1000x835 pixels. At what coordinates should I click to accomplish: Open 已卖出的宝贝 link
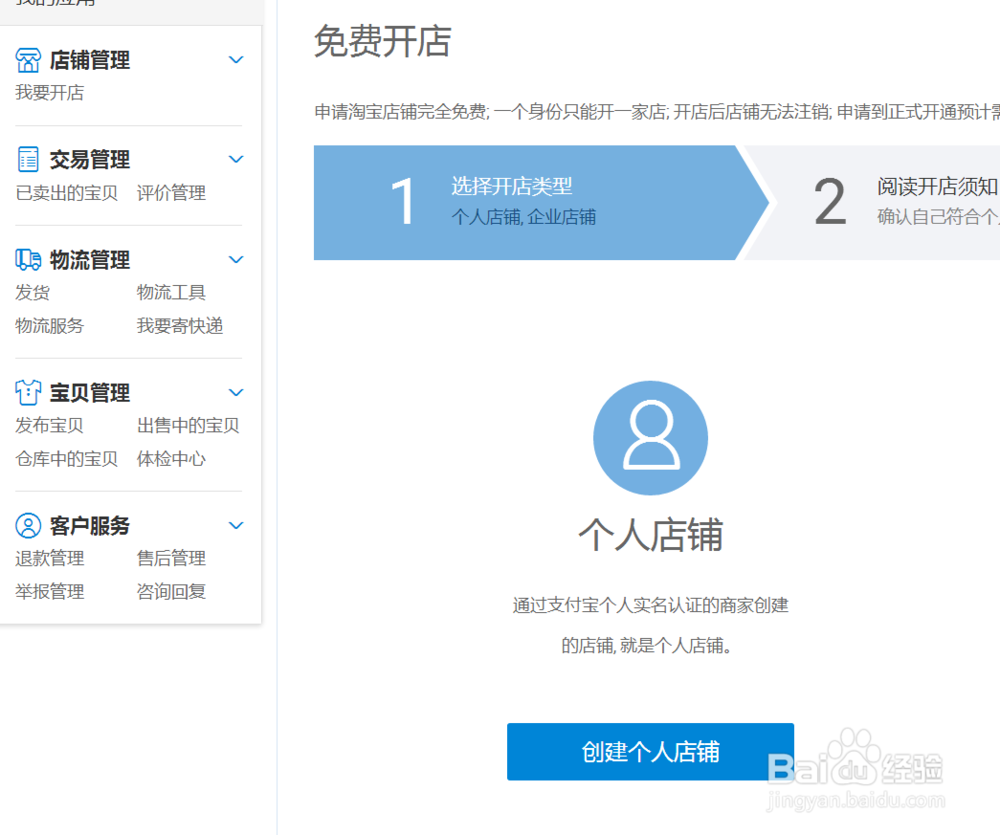tap(67, 193)
